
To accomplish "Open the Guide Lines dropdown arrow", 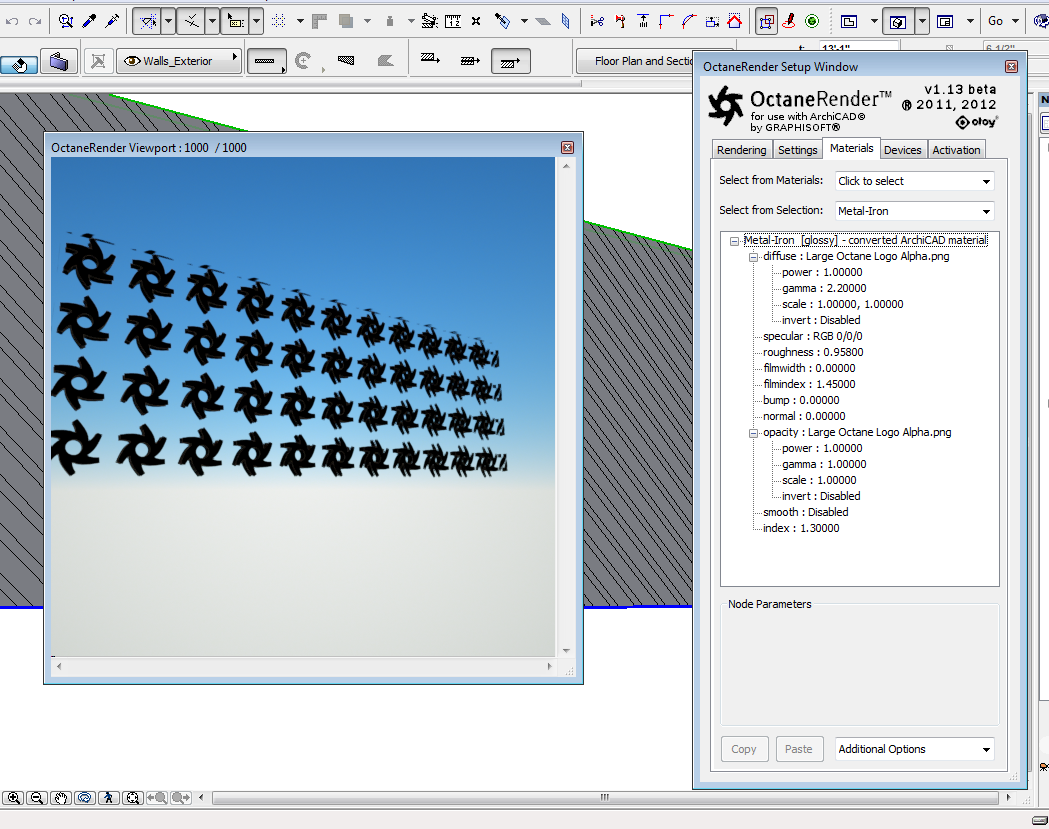I will [x=169, y=21].
